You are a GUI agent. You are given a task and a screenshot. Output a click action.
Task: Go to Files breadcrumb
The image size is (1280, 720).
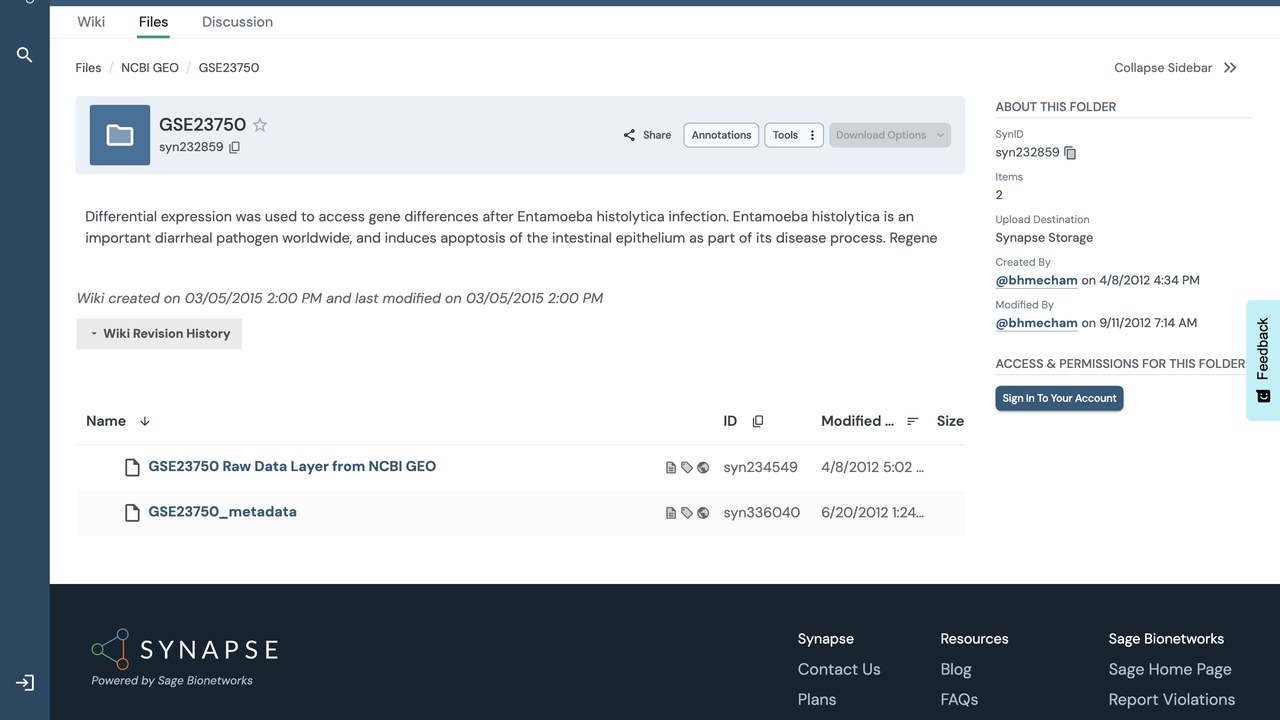coord(88,68)
